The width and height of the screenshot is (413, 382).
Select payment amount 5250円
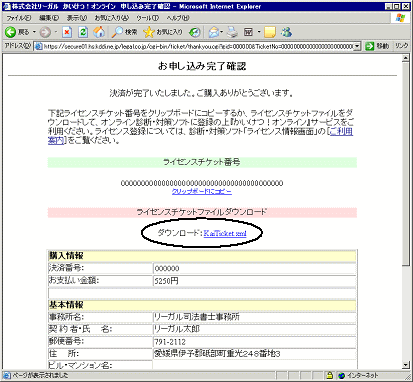[166, 281]
